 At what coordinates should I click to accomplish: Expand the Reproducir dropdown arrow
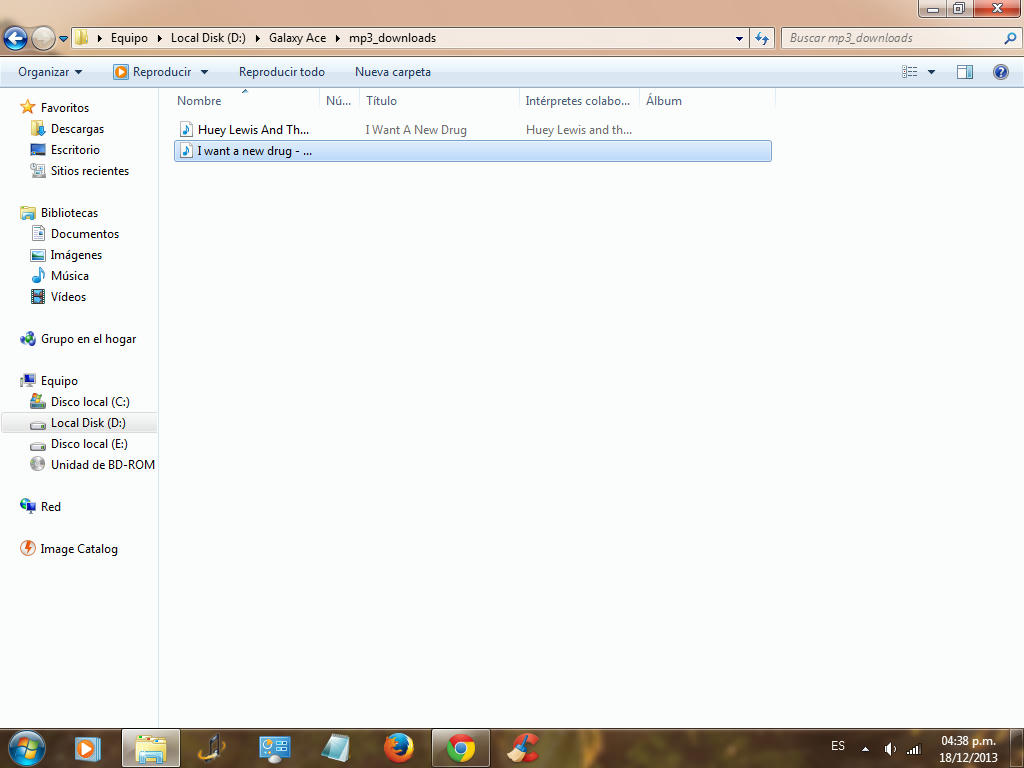pos(204,72)
